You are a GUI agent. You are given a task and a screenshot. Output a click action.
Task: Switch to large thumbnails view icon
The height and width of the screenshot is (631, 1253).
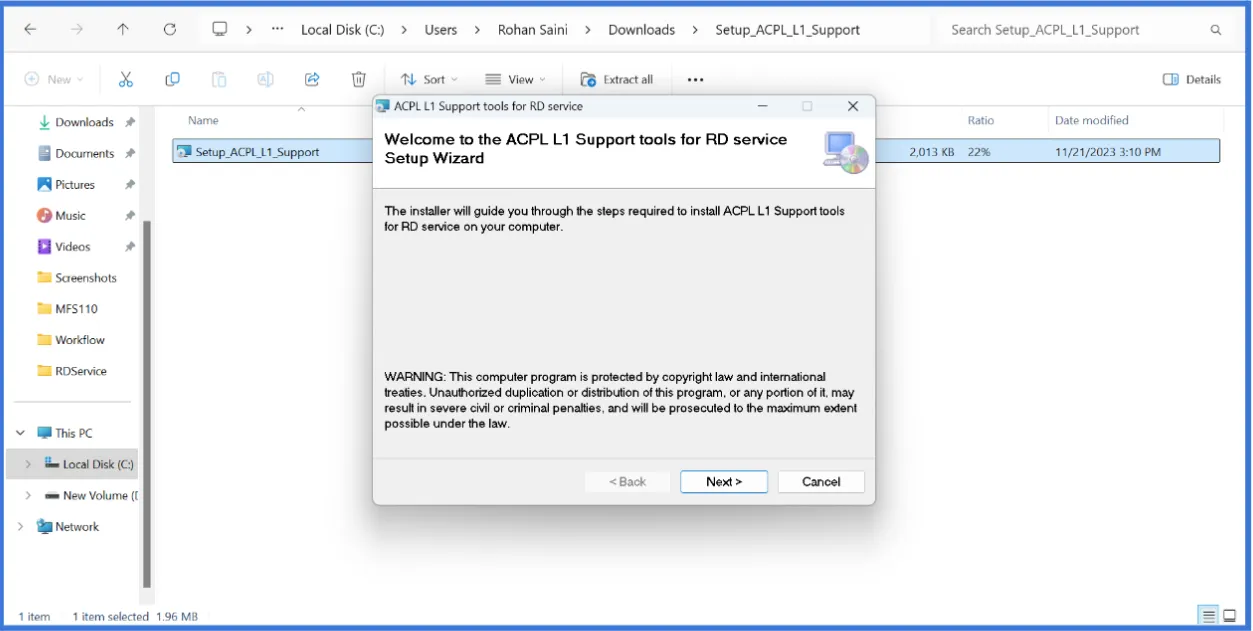1231,615
